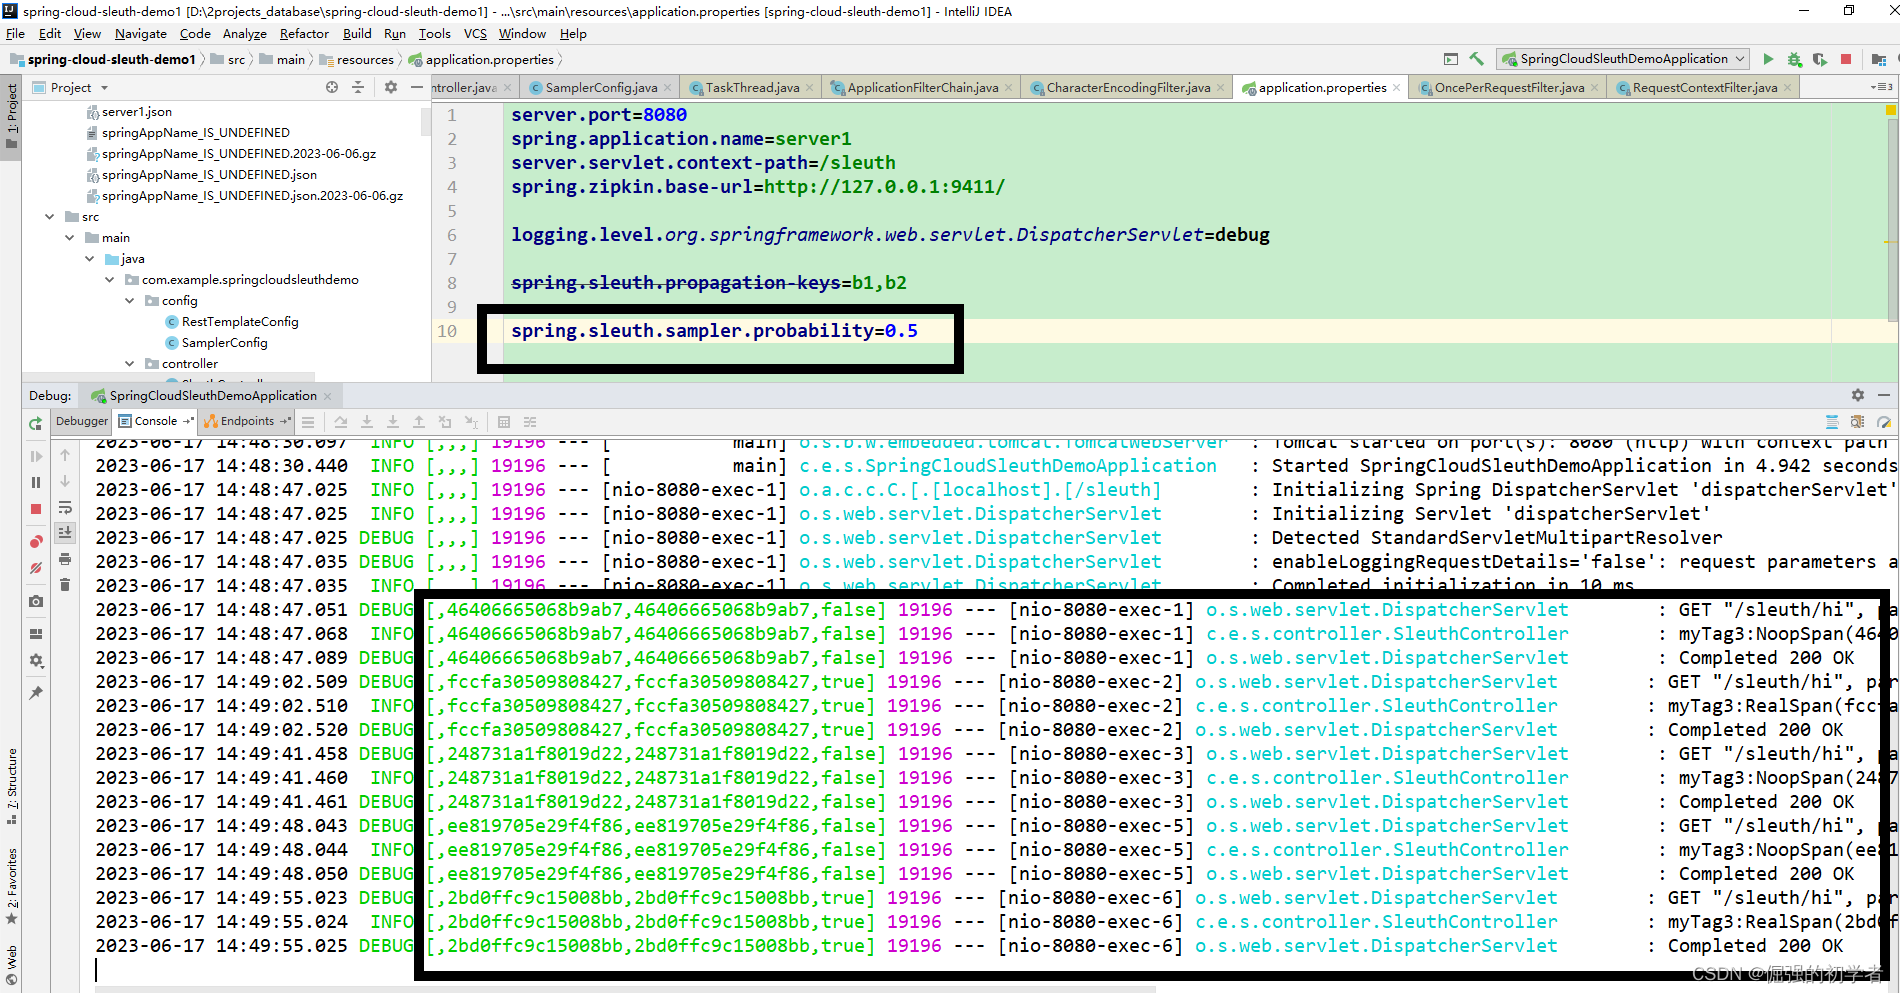Click Step Over icon in debug toolbar

pos(341,422)
